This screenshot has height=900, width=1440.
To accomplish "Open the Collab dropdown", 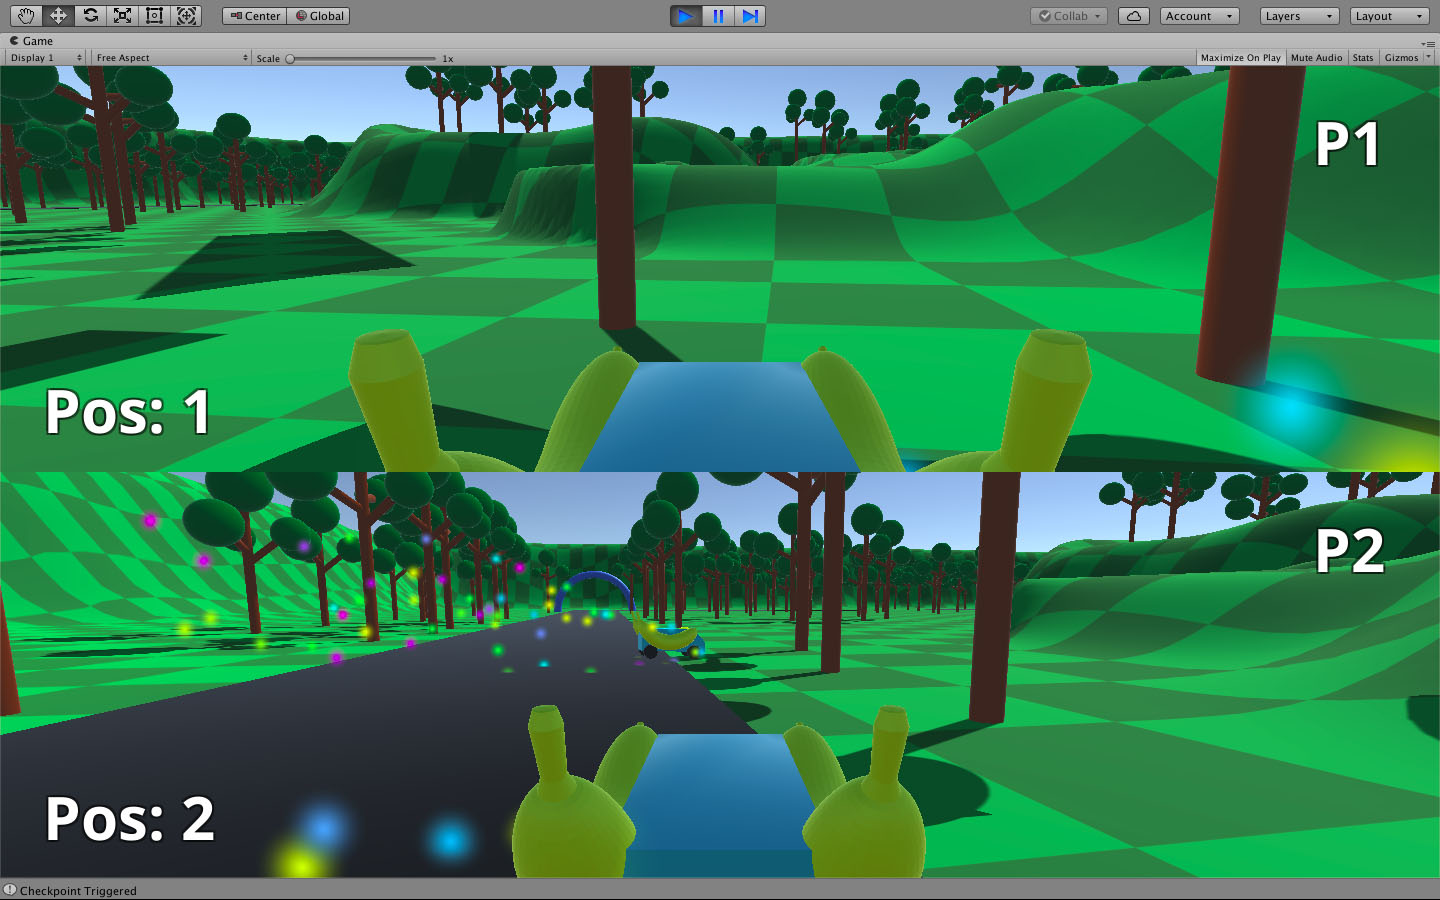I will click(x=1069, y=16).
